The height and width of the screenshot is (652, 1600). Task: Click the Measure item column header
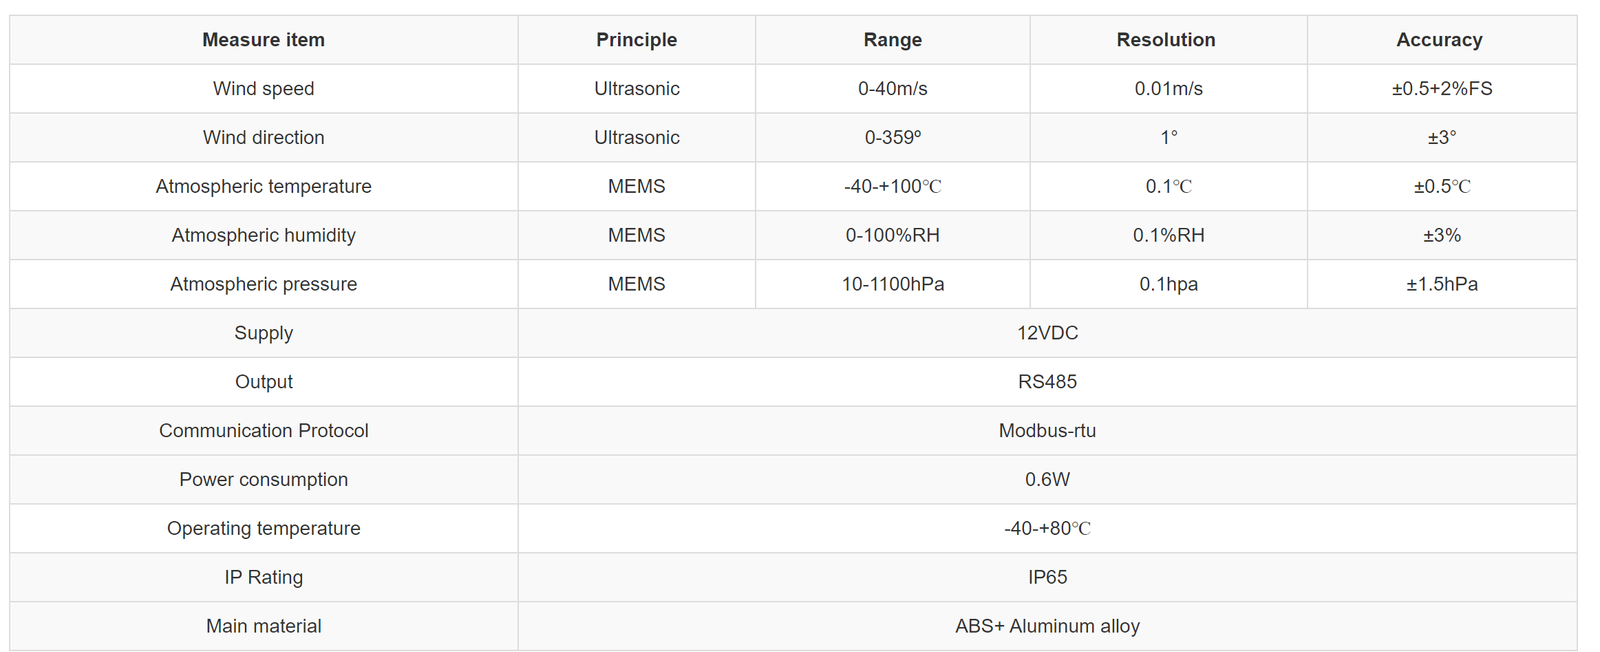264,40
